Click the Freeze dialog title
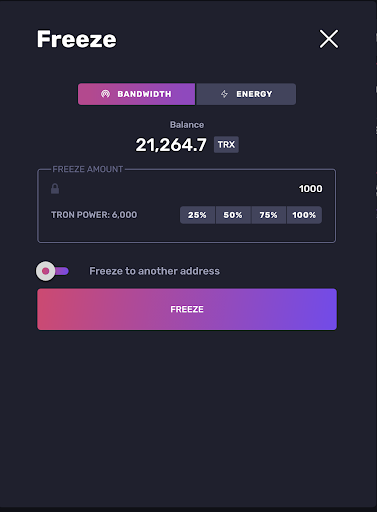The height and width of the screenshot is (512, 377). click(x=77, y=39)
